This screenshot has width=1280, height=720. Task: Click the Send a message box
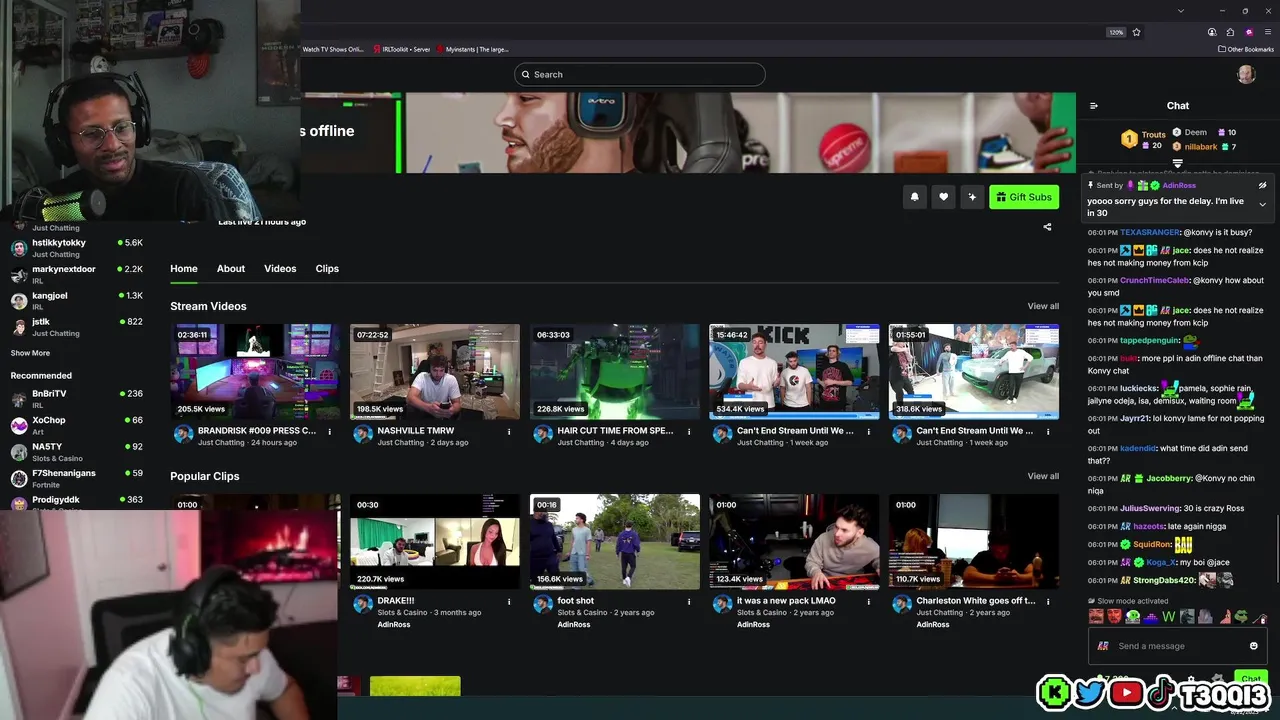[1178, 646]
